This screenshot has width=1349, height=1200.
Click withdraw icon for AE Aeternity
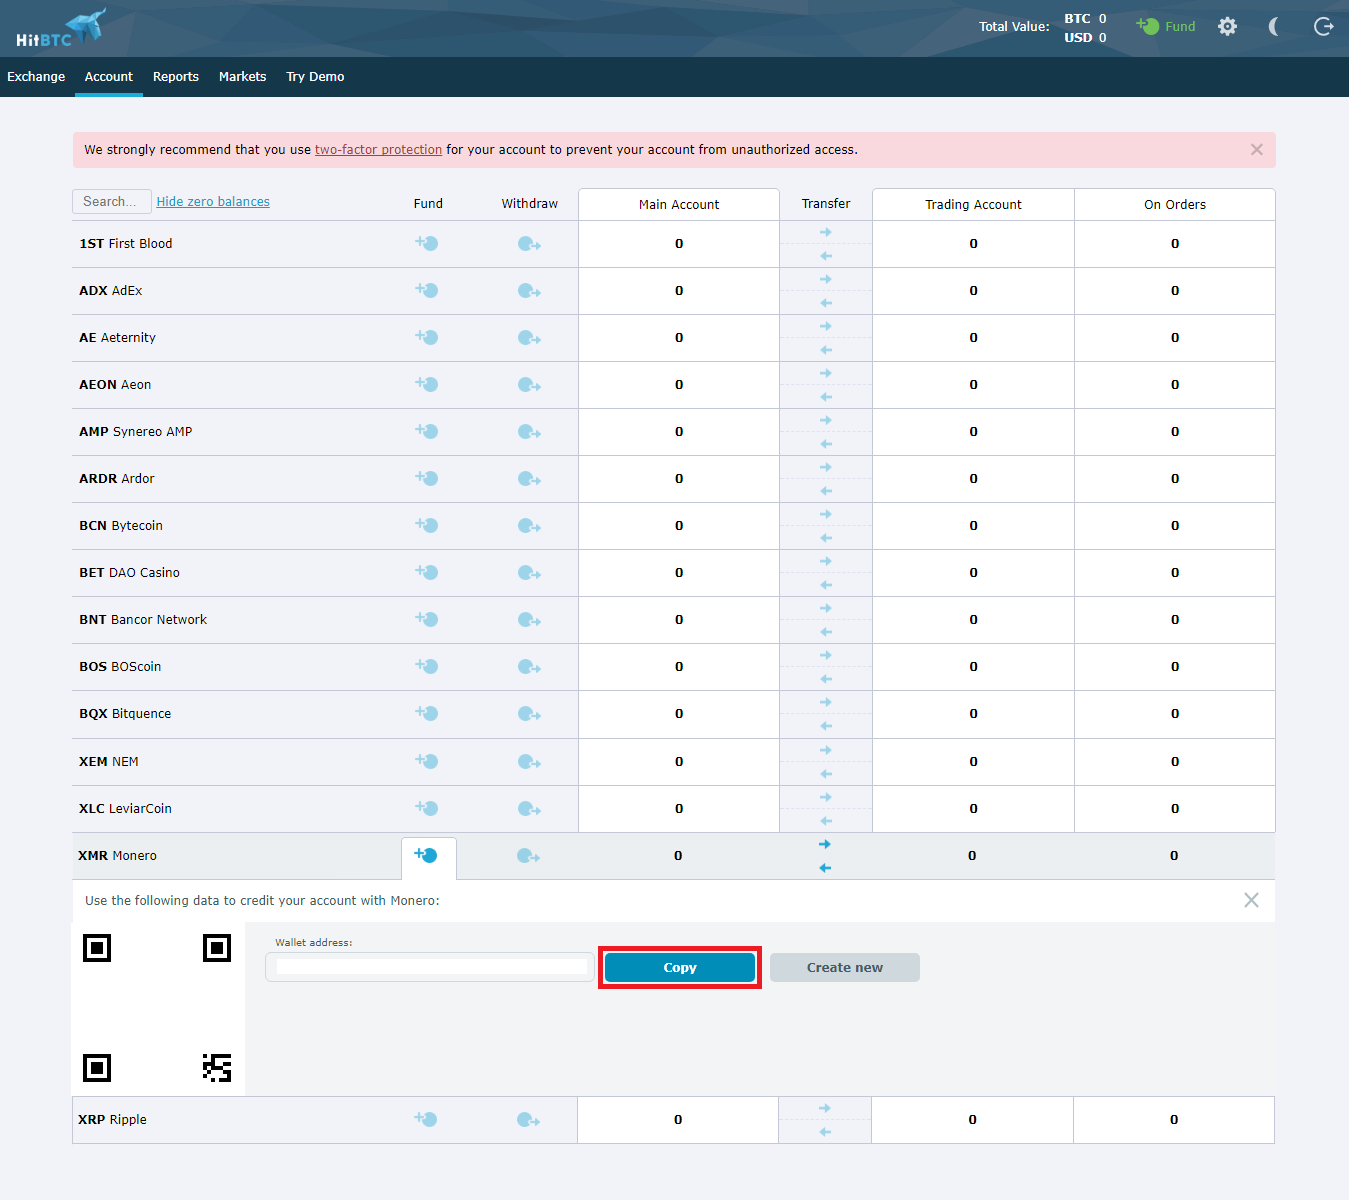coord(529,338)
